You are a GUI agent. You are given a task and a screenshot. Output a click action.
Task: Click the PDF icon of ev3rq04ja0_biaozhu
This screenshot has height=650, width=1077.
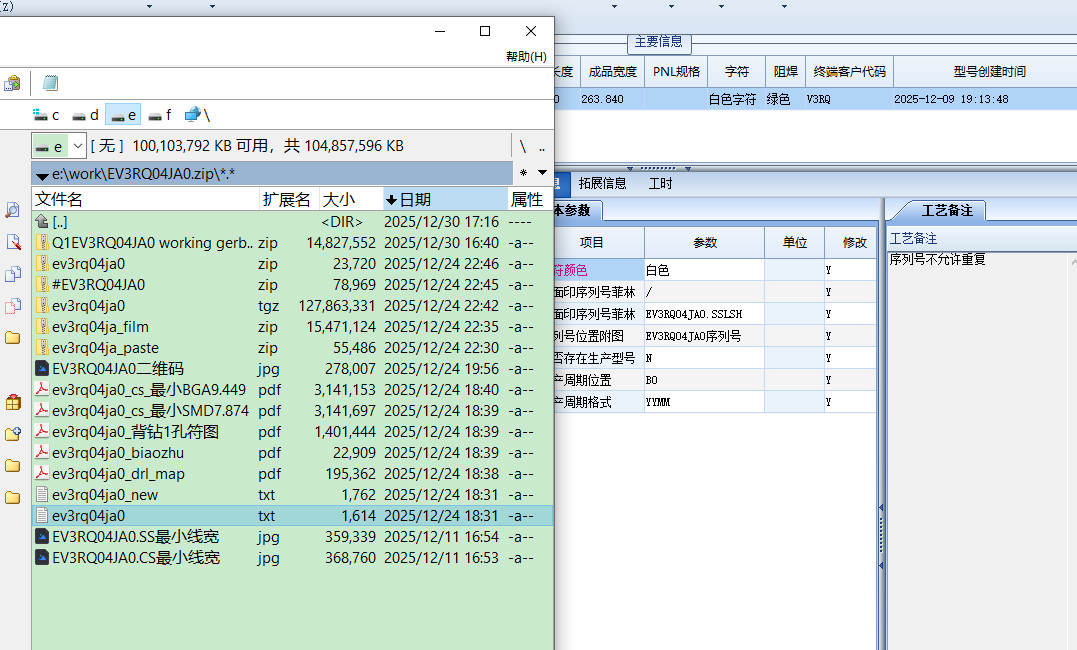pyautogui.click(x=42, y=452)
